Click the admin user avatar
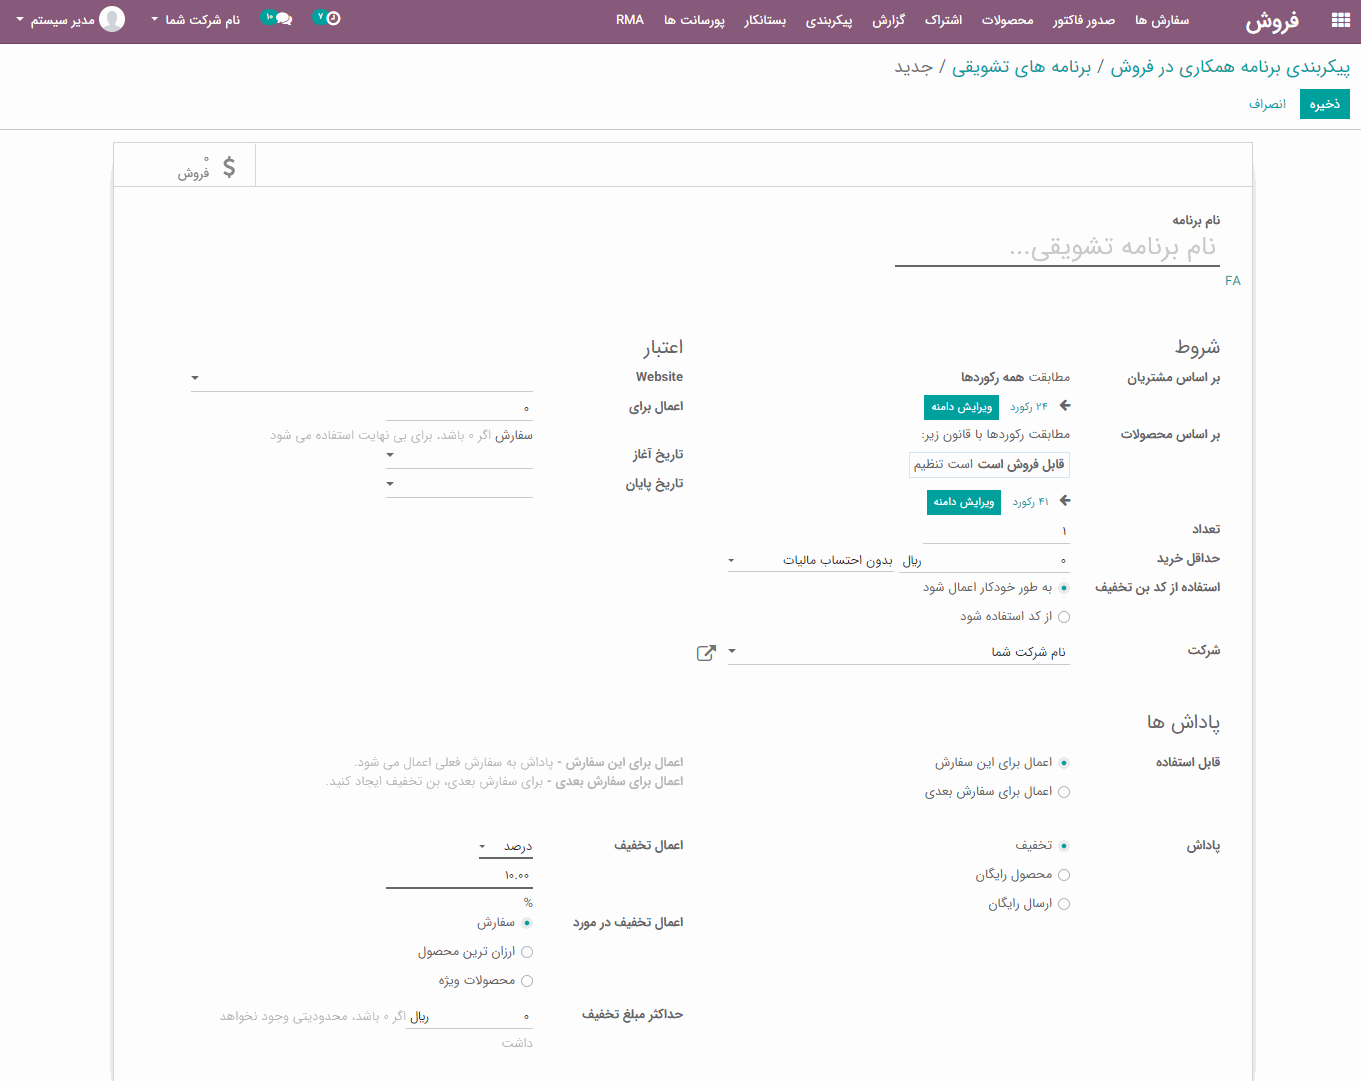Image resolution: width=1361 pixels, height=1081 pixels. pos(112,19)
